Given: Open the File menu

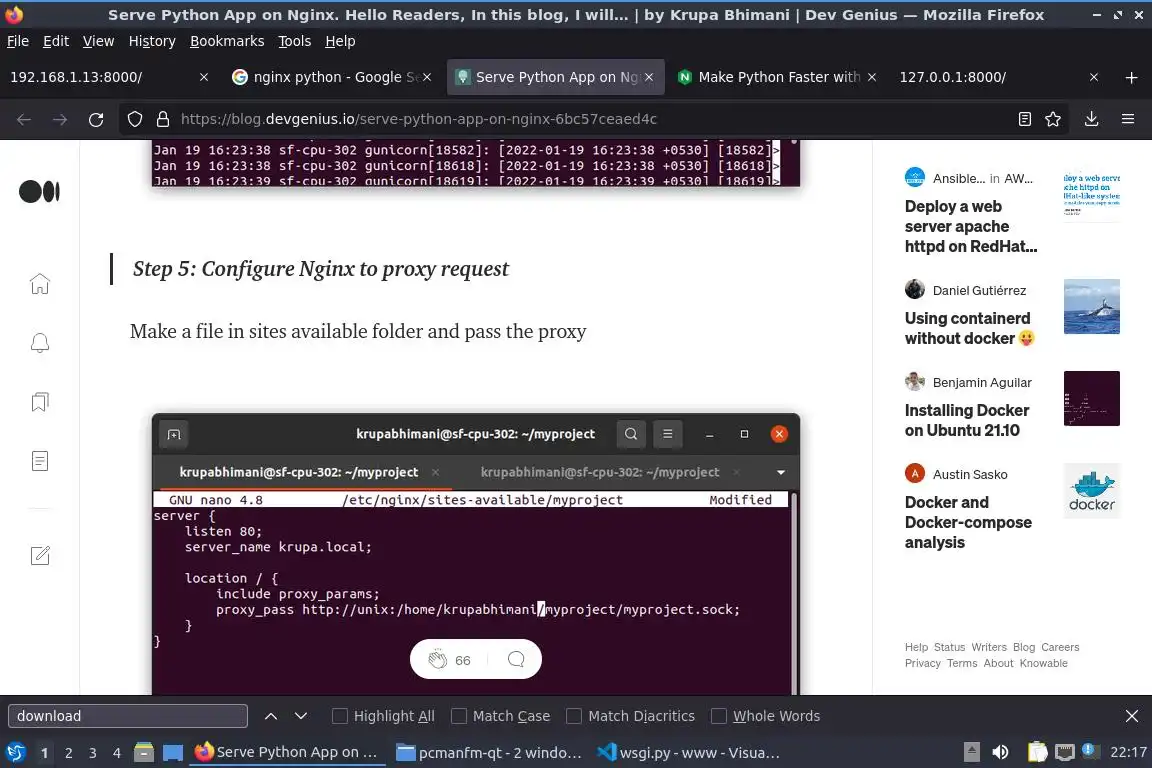Looking at the screenshot, I should pyautogui.click(x=18, y=41).
